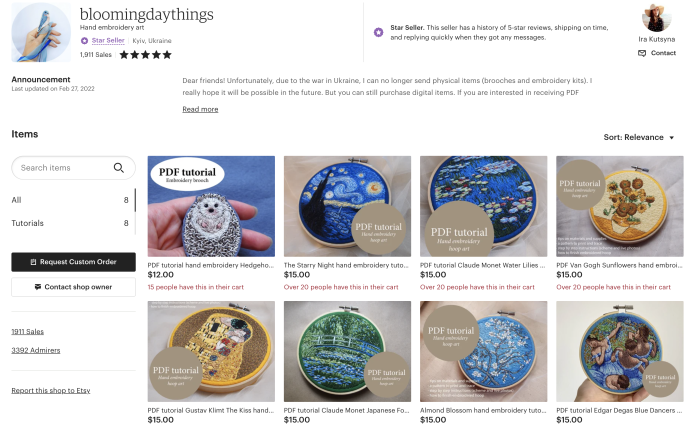
Task: Open the 3392 Admirers link
Action: coord(36,350)
